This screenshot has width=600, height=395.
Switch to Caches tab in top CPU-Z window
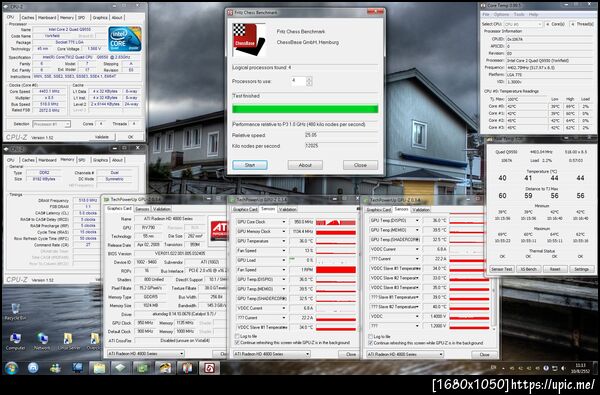[28, 18]
